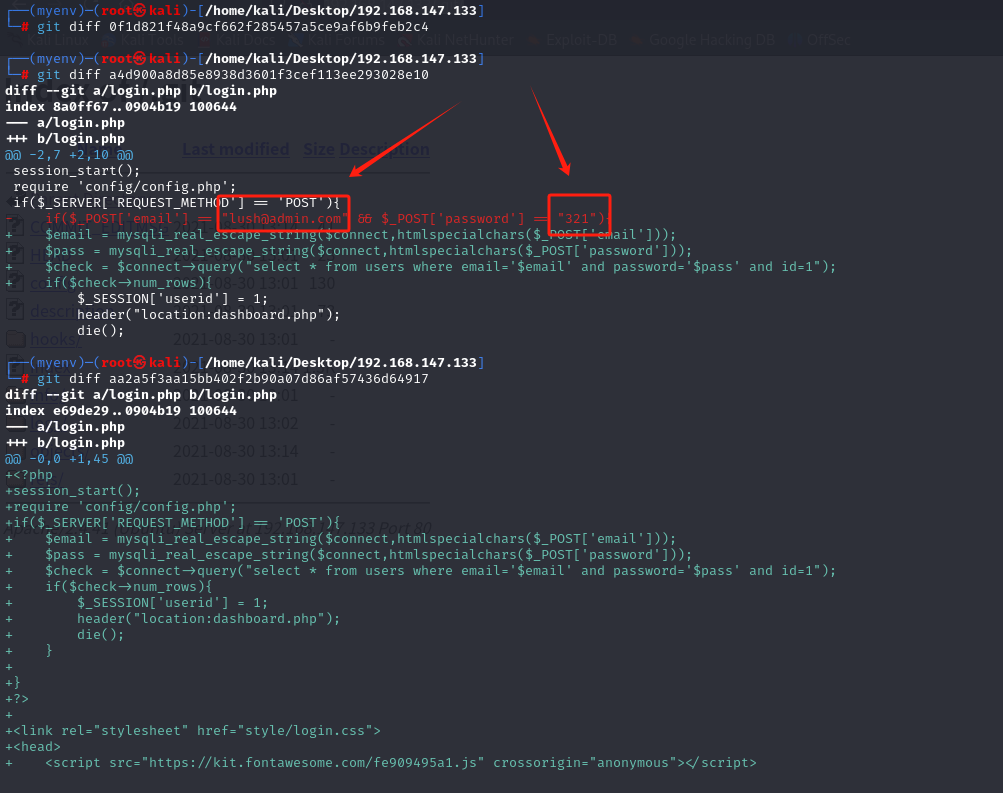
Task: Click the Kali skull icon above aa2a5f3 command
Action: coord(140,363)
